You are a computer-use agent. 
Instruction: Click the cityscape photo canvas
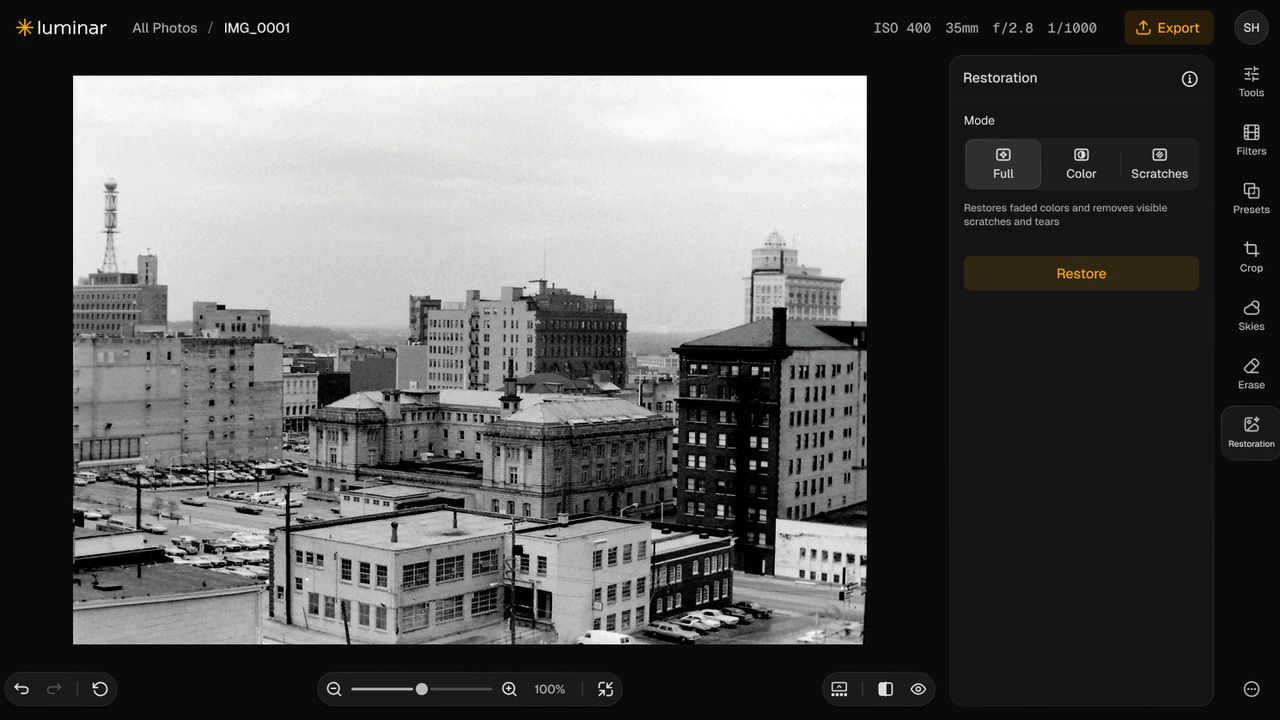click(470, 360)
